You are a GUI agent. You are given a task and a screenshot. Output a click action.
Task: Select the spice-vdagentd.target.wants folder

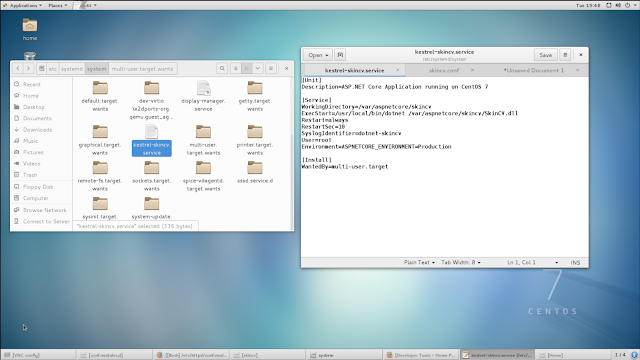coord(203,176)
